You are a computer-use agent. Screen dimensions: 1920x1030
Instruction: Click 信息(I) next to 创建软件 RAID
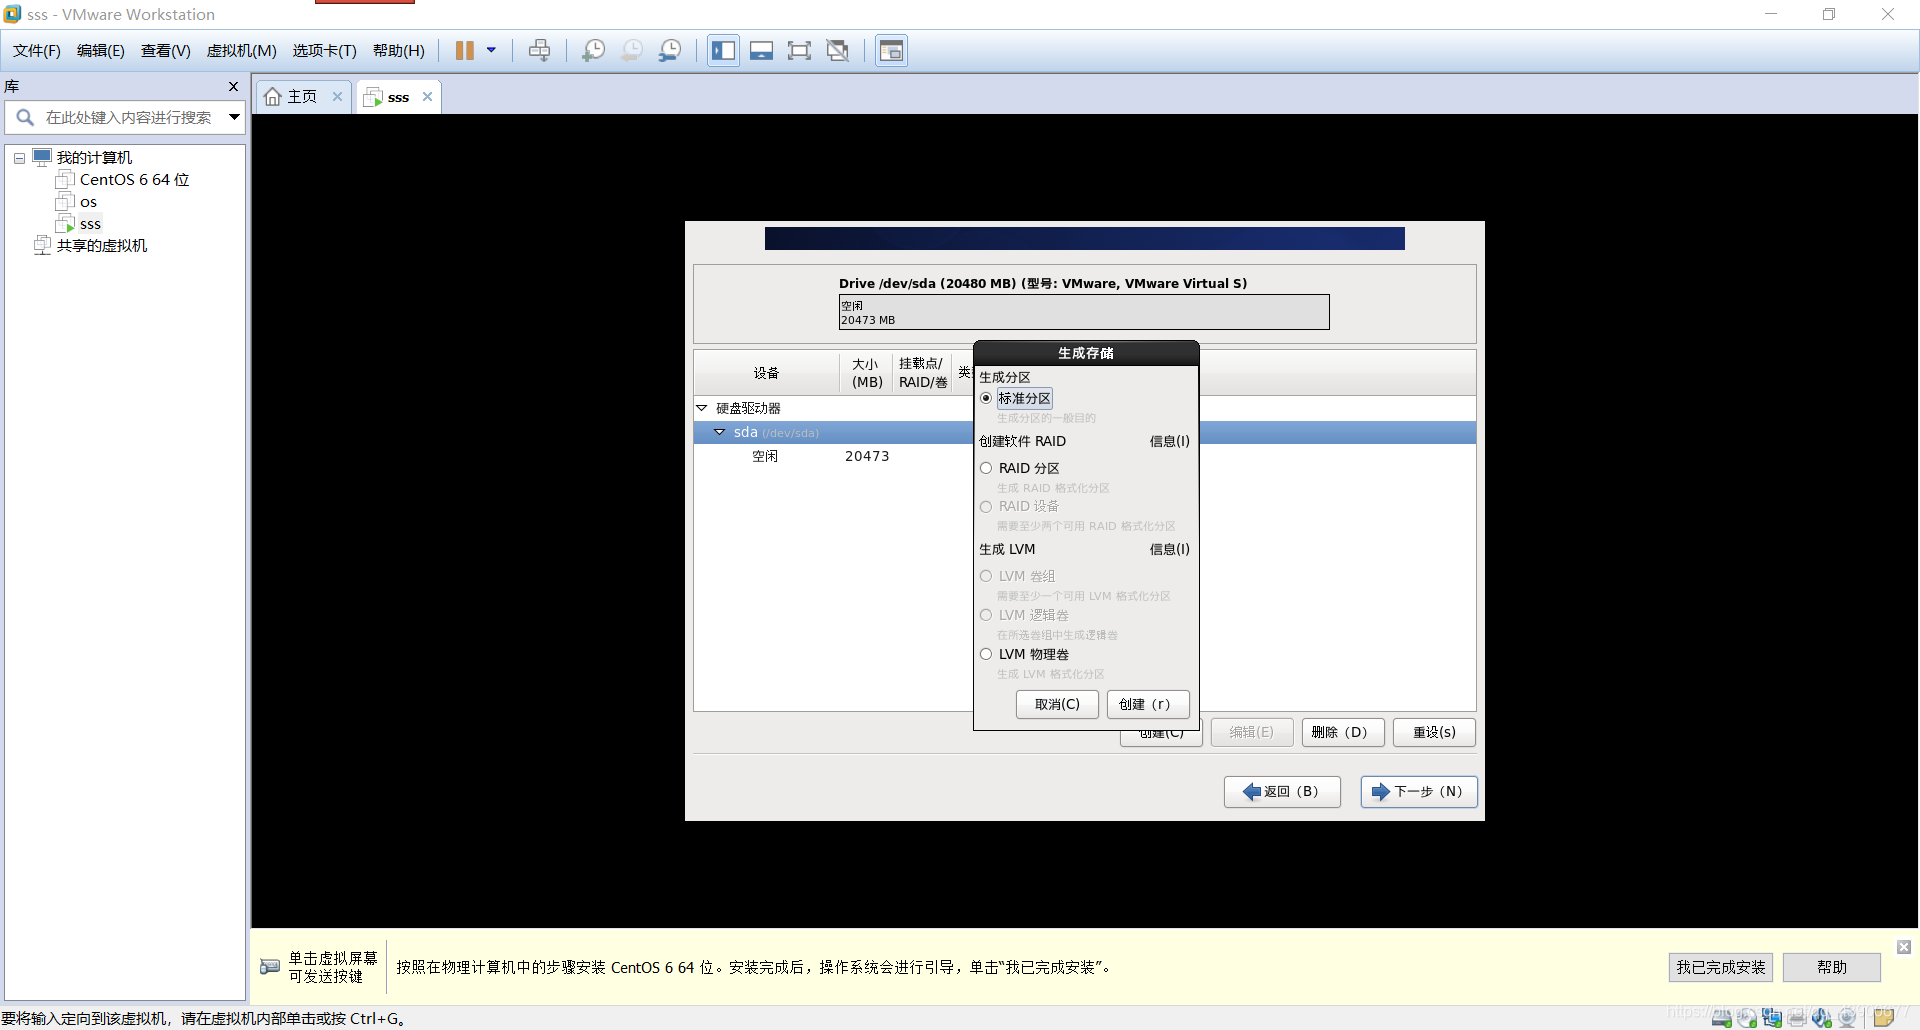pyautogui.click(x=1169, y=441)
